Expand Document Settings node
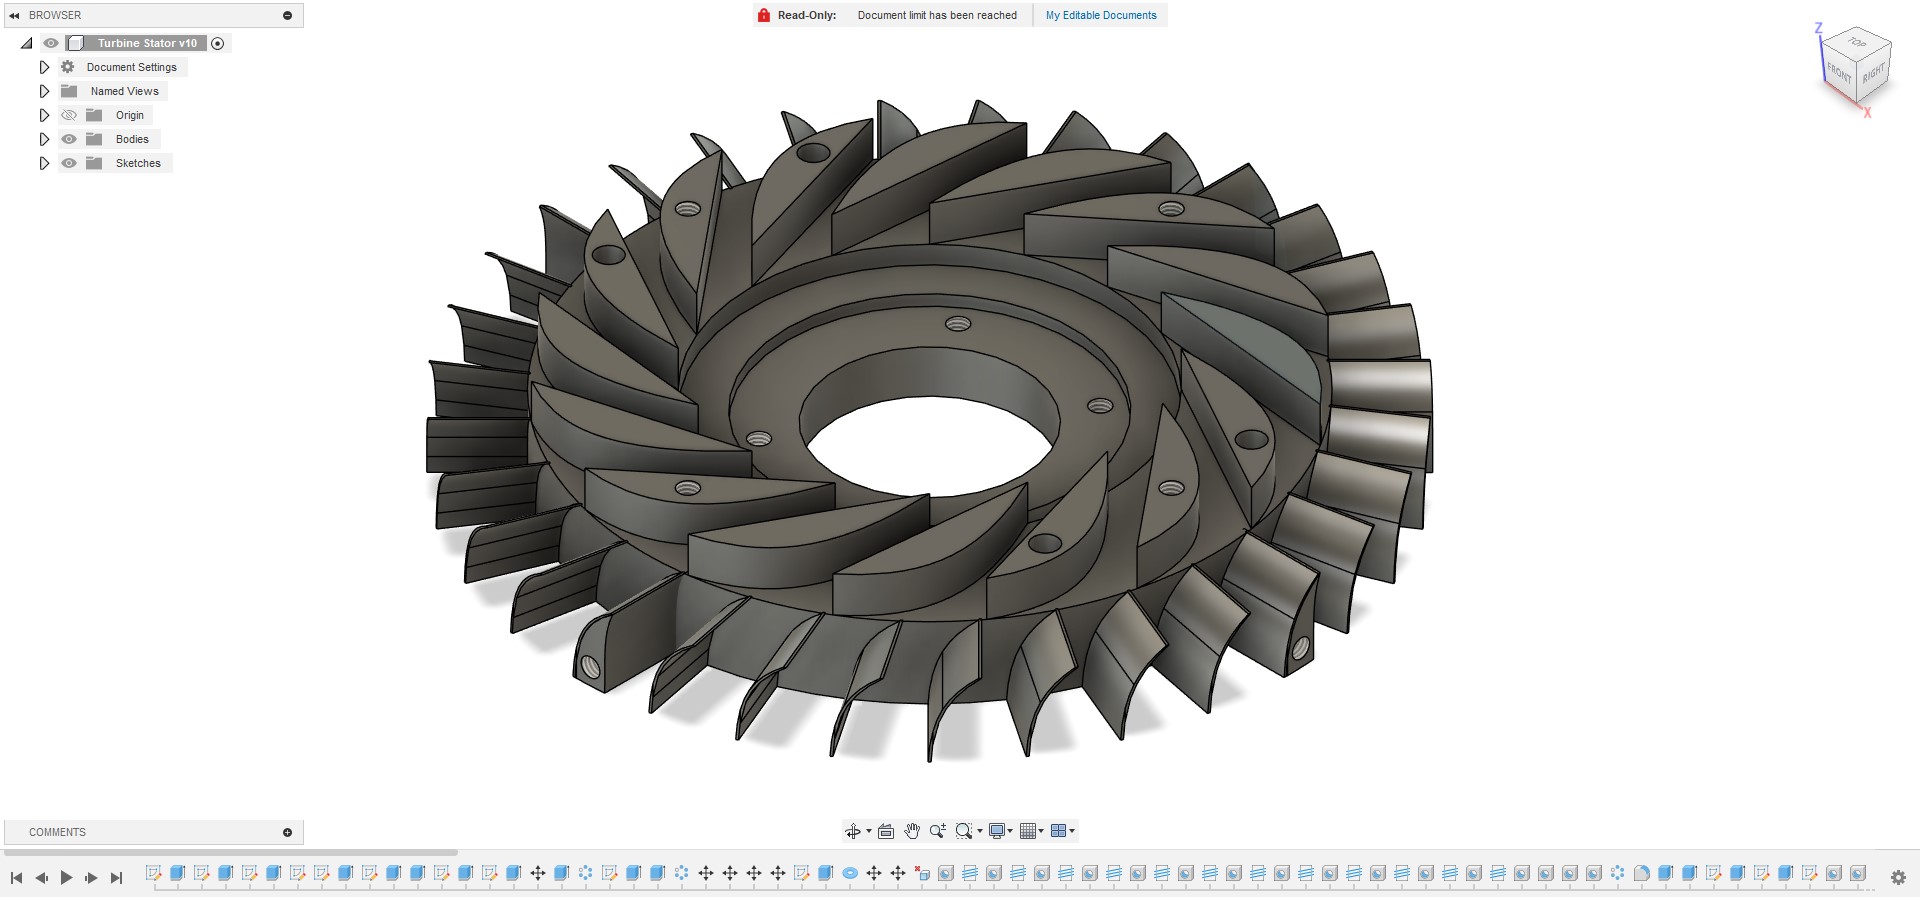 (44, 67)
